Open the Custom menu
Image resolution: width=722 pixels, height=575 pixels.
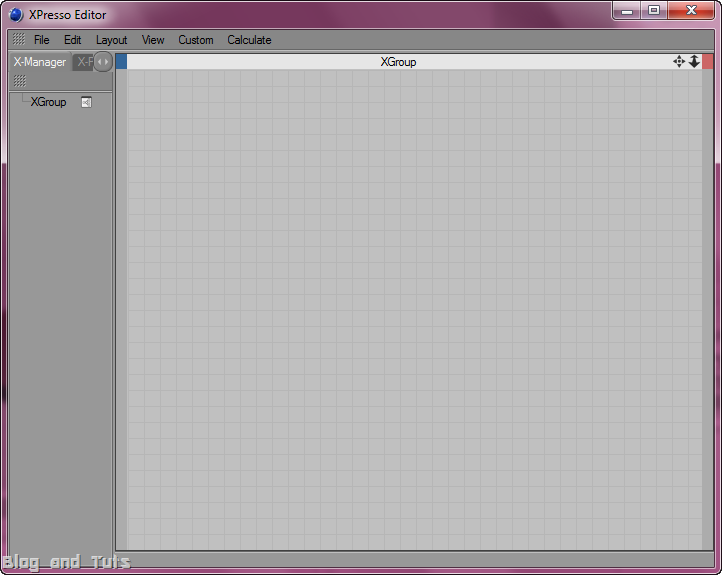(196, 40)
